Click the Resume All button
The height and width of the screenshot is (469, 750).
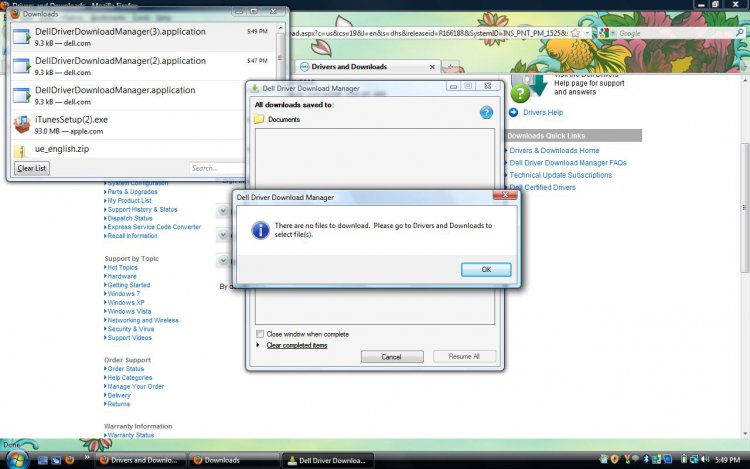464,356
